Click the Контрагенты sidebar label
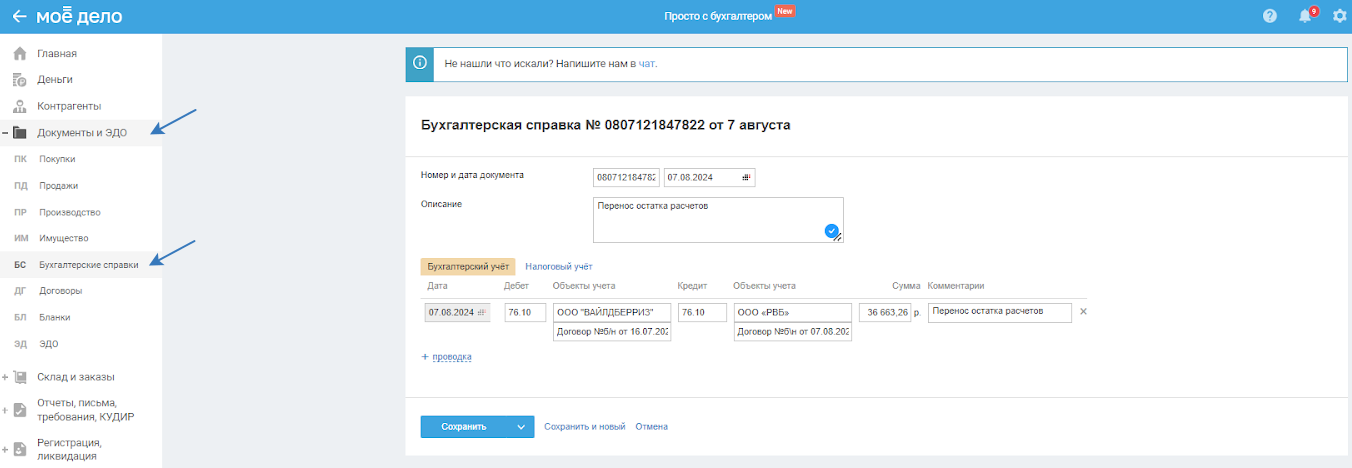 click(69, 106)
